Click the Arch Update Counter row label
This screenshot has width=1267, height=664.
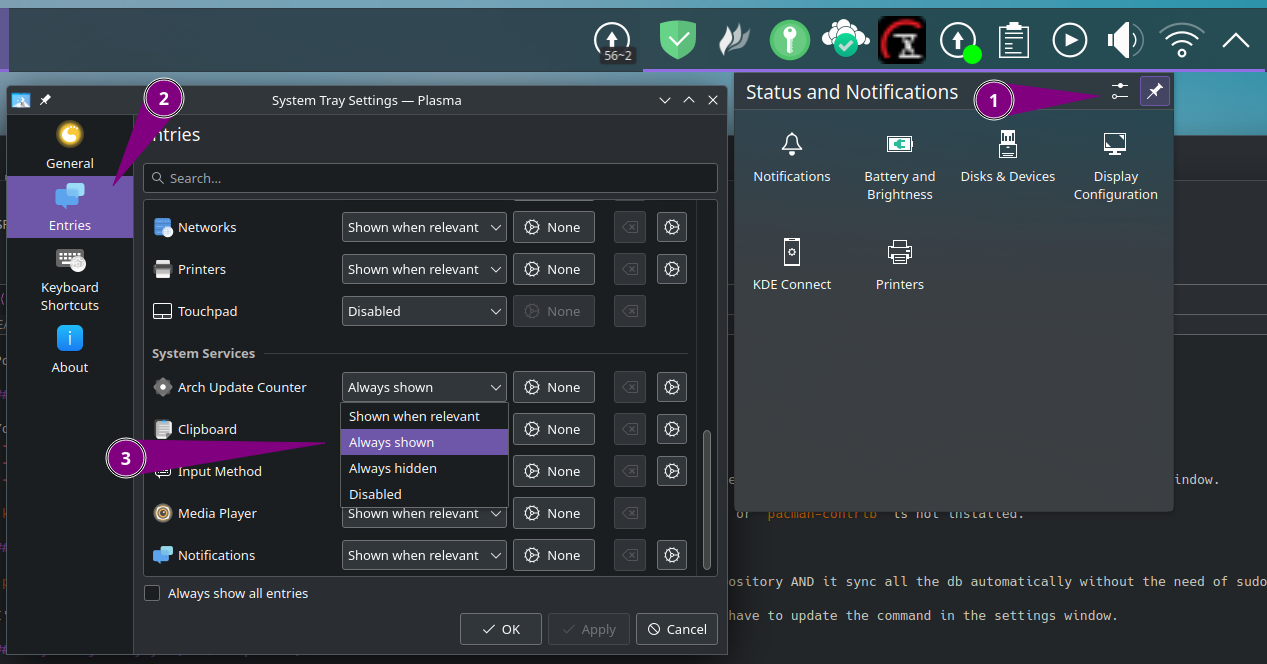242,387
